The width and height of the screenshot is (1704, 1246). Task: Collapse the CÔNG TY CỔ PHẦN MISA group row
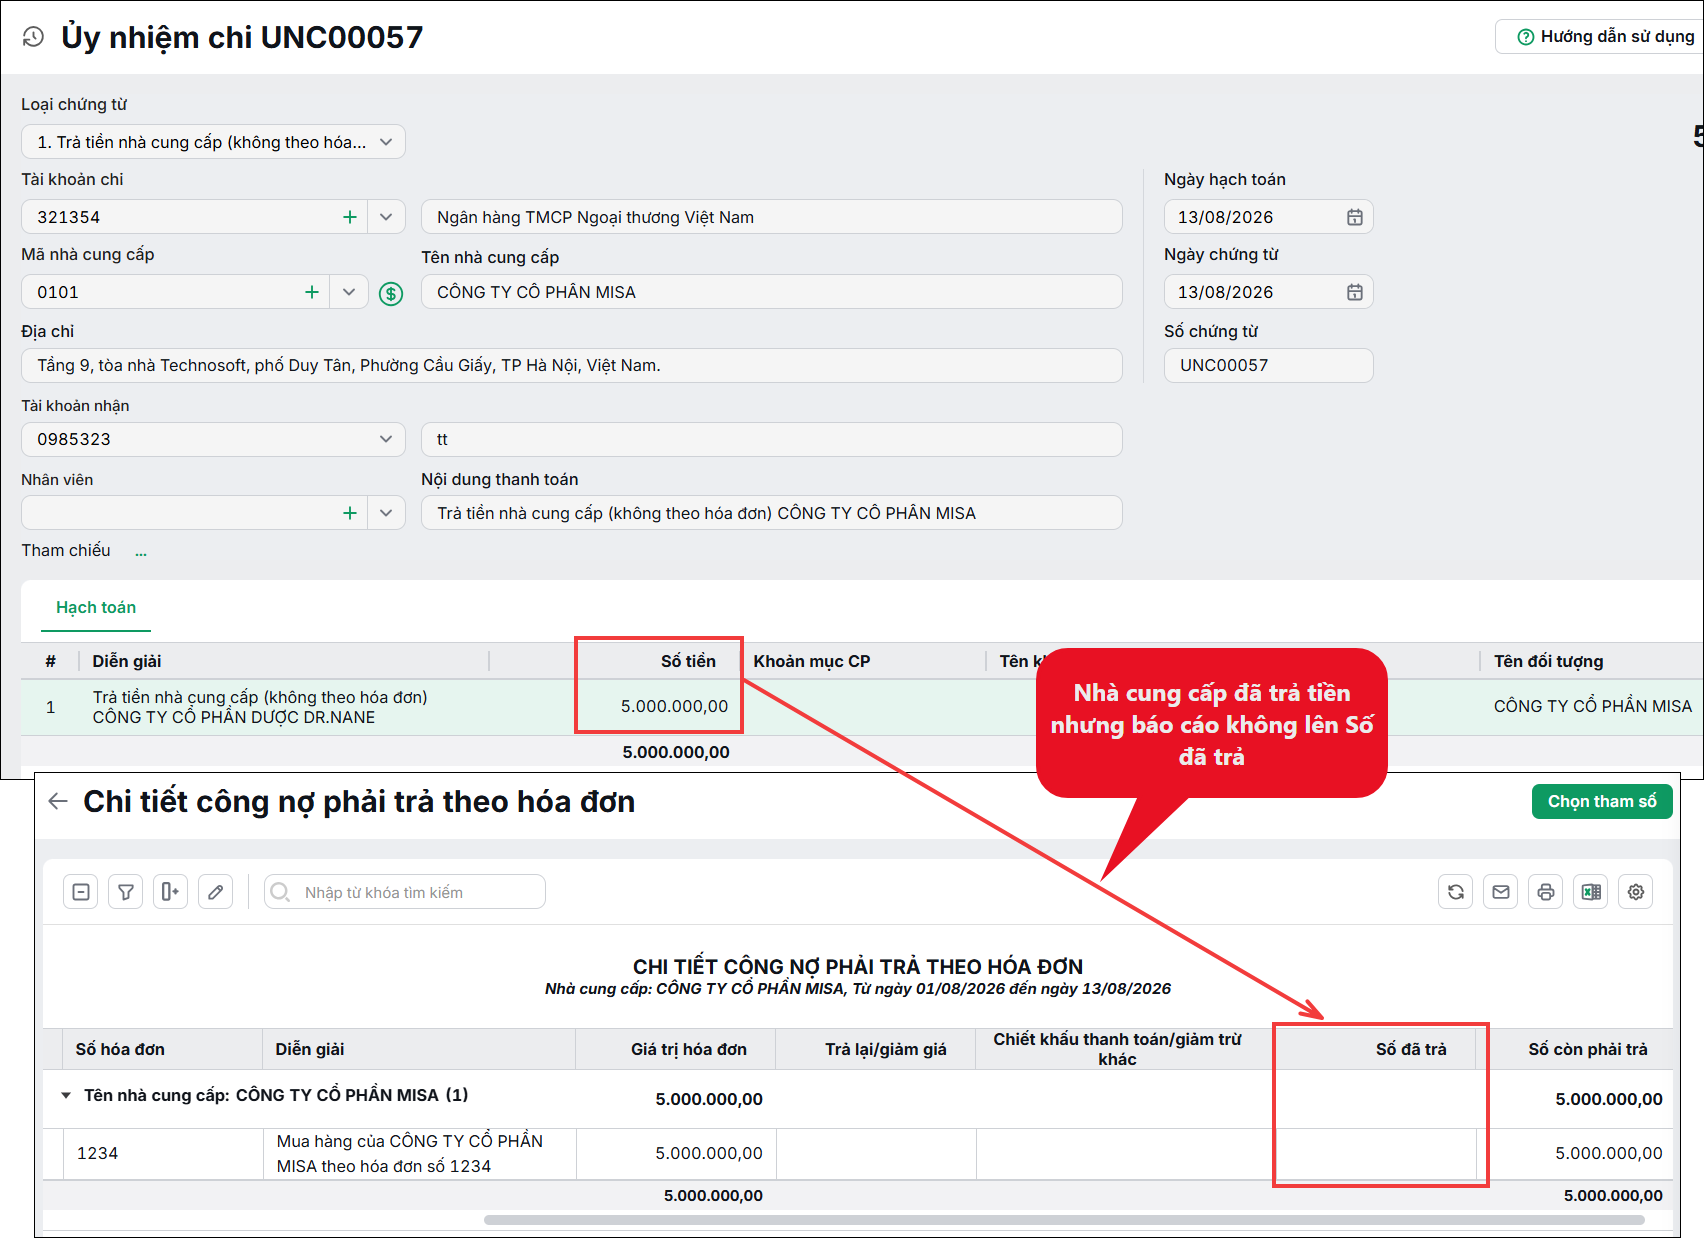(x=66, y=1095)
